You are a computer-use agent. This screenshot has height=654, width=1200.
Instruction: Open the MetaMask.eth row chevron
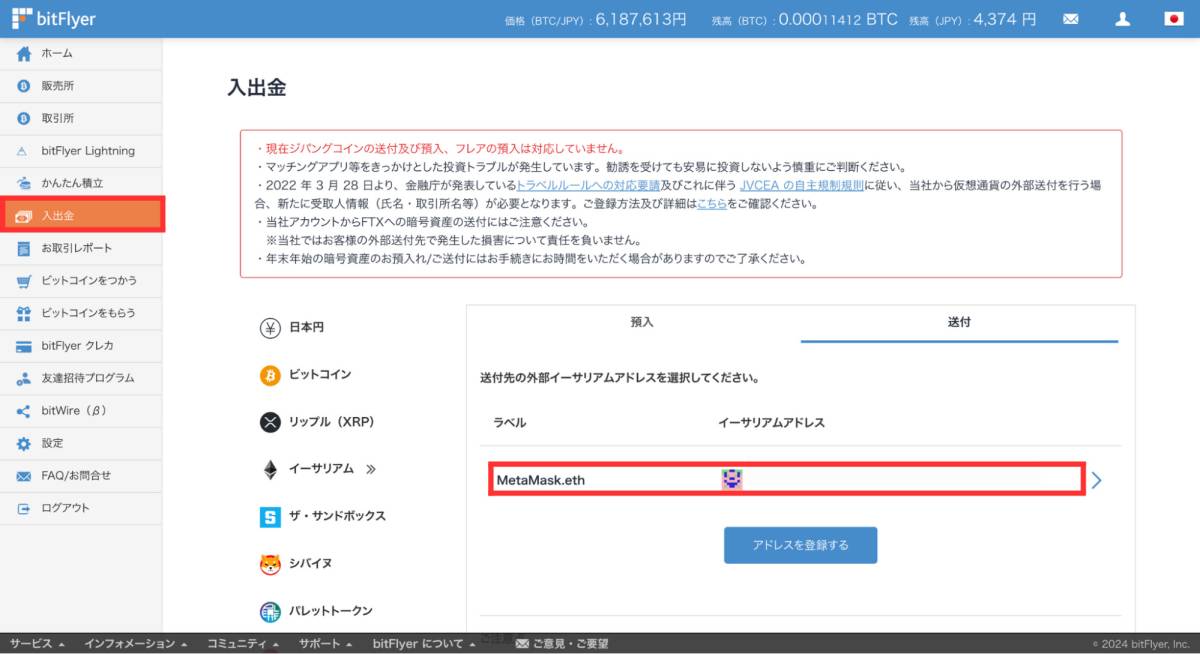click(1096, 480)
